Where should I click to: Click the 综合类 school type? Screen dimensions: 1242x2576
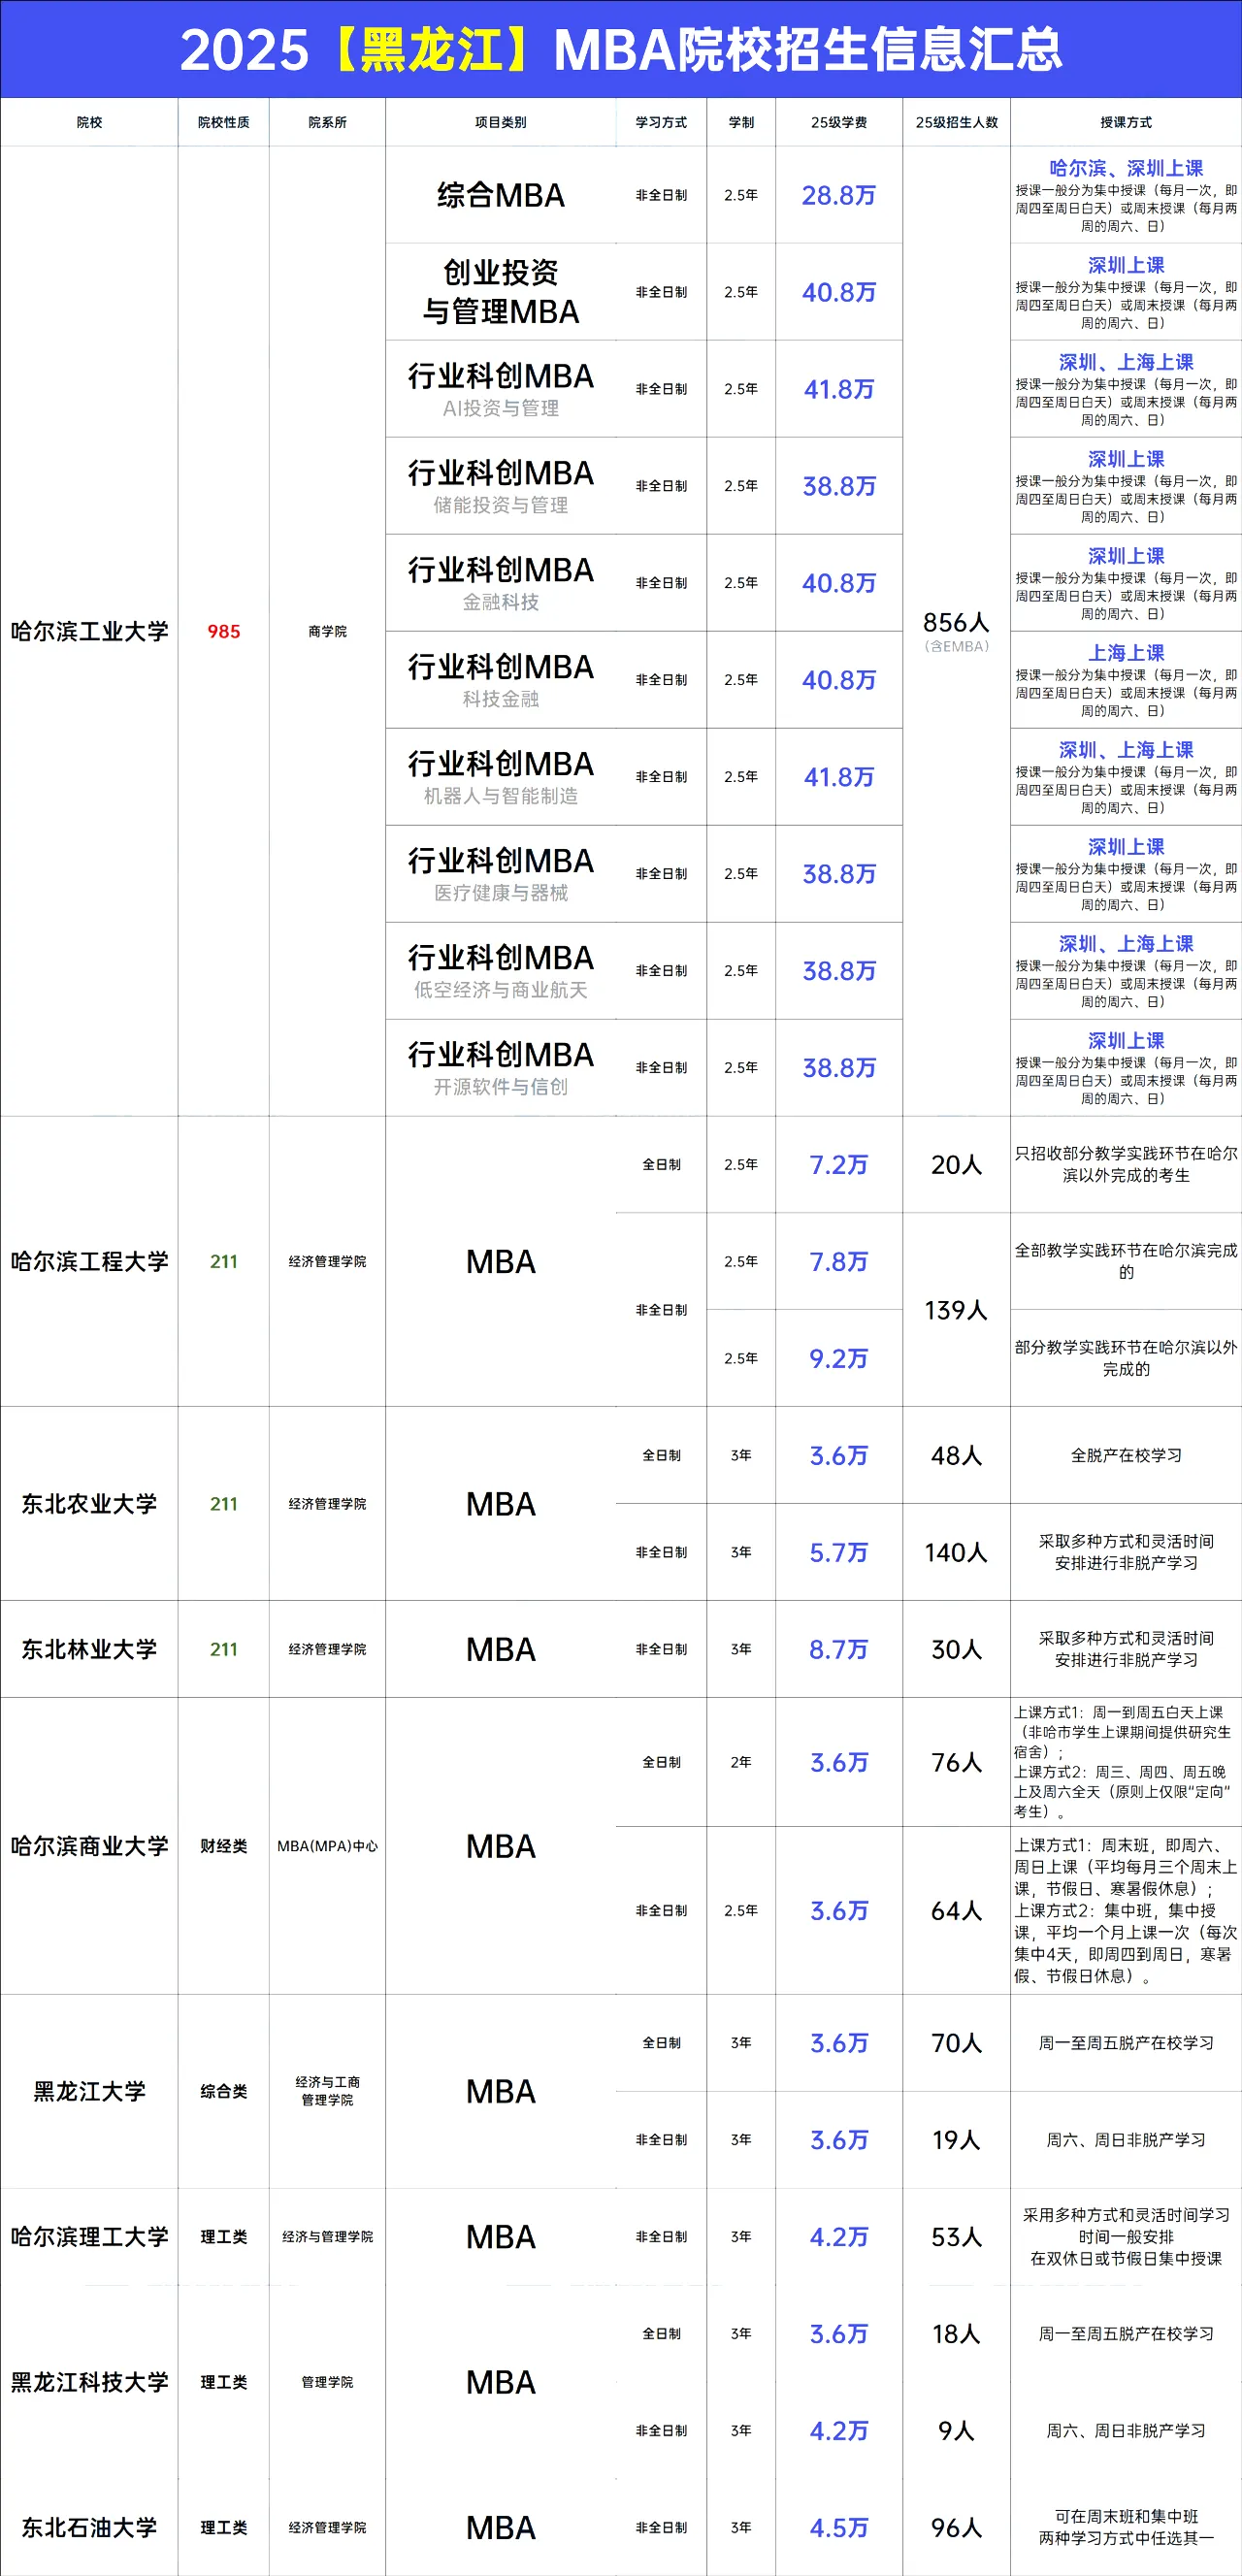click(224, 2091)
